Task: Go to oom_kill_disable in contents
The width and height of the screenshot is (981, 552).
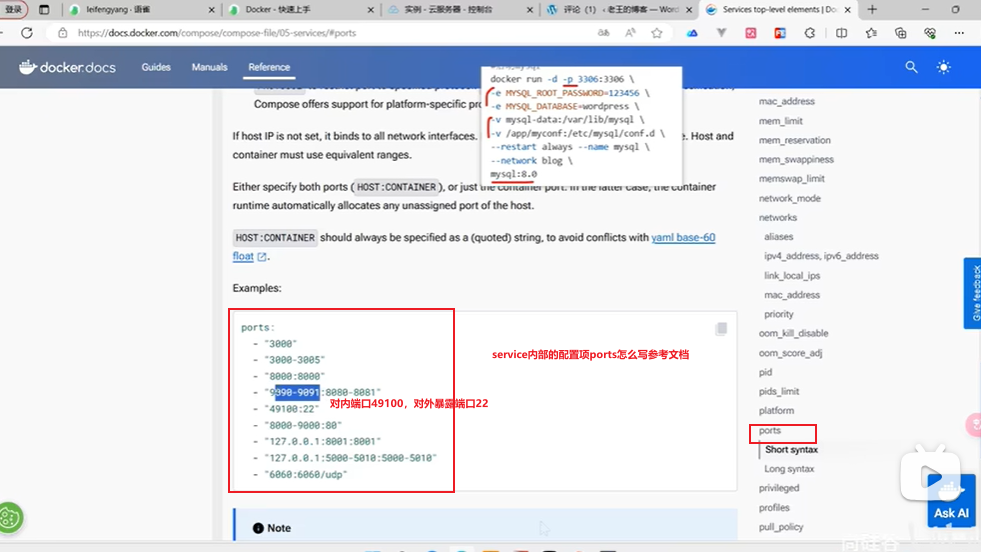Action: tap(793, 333)
